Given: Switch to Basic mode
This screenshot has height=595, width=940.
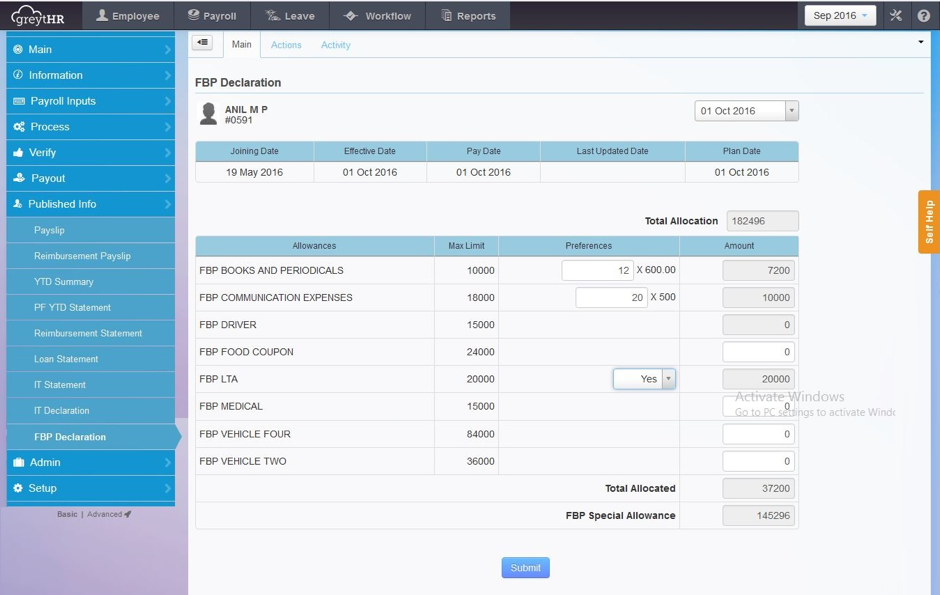Looking at the screenshot, I should (67, 514).
